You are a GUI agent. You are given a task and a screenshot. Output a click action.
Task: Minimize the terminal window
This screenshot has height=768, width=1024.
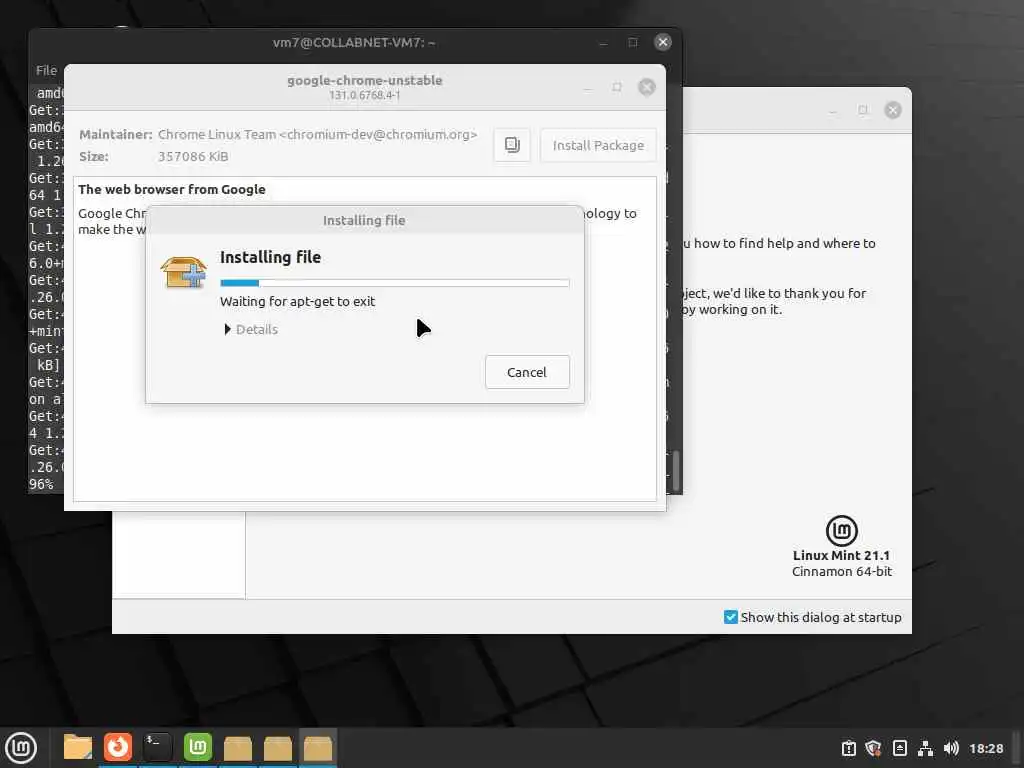603,43
